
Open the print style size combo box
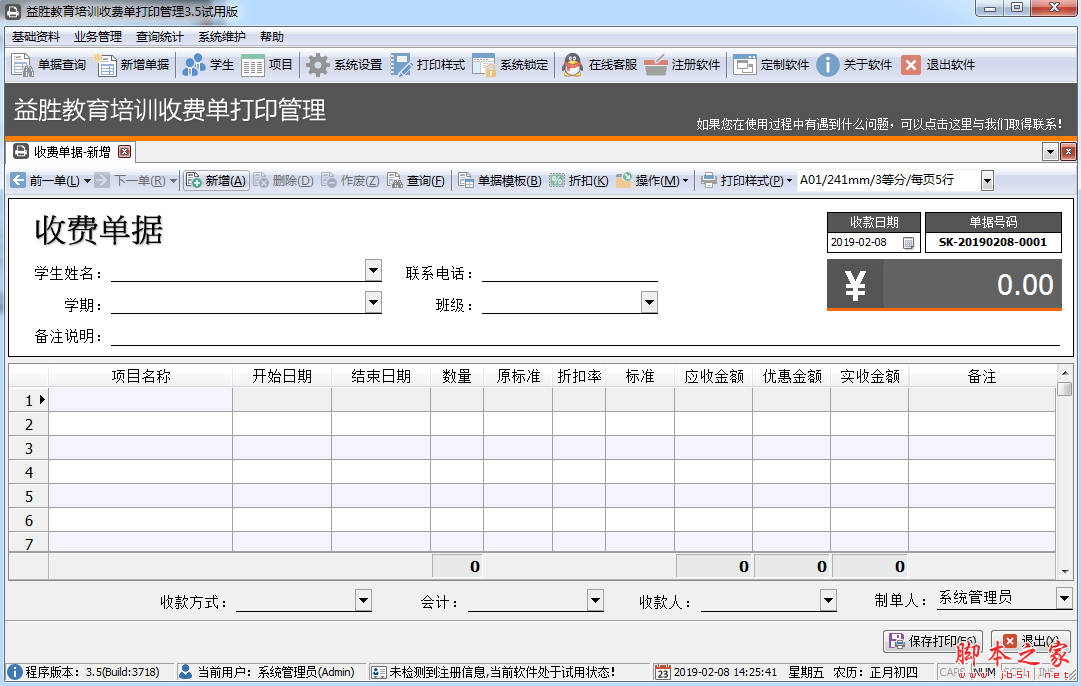point(987,181)
